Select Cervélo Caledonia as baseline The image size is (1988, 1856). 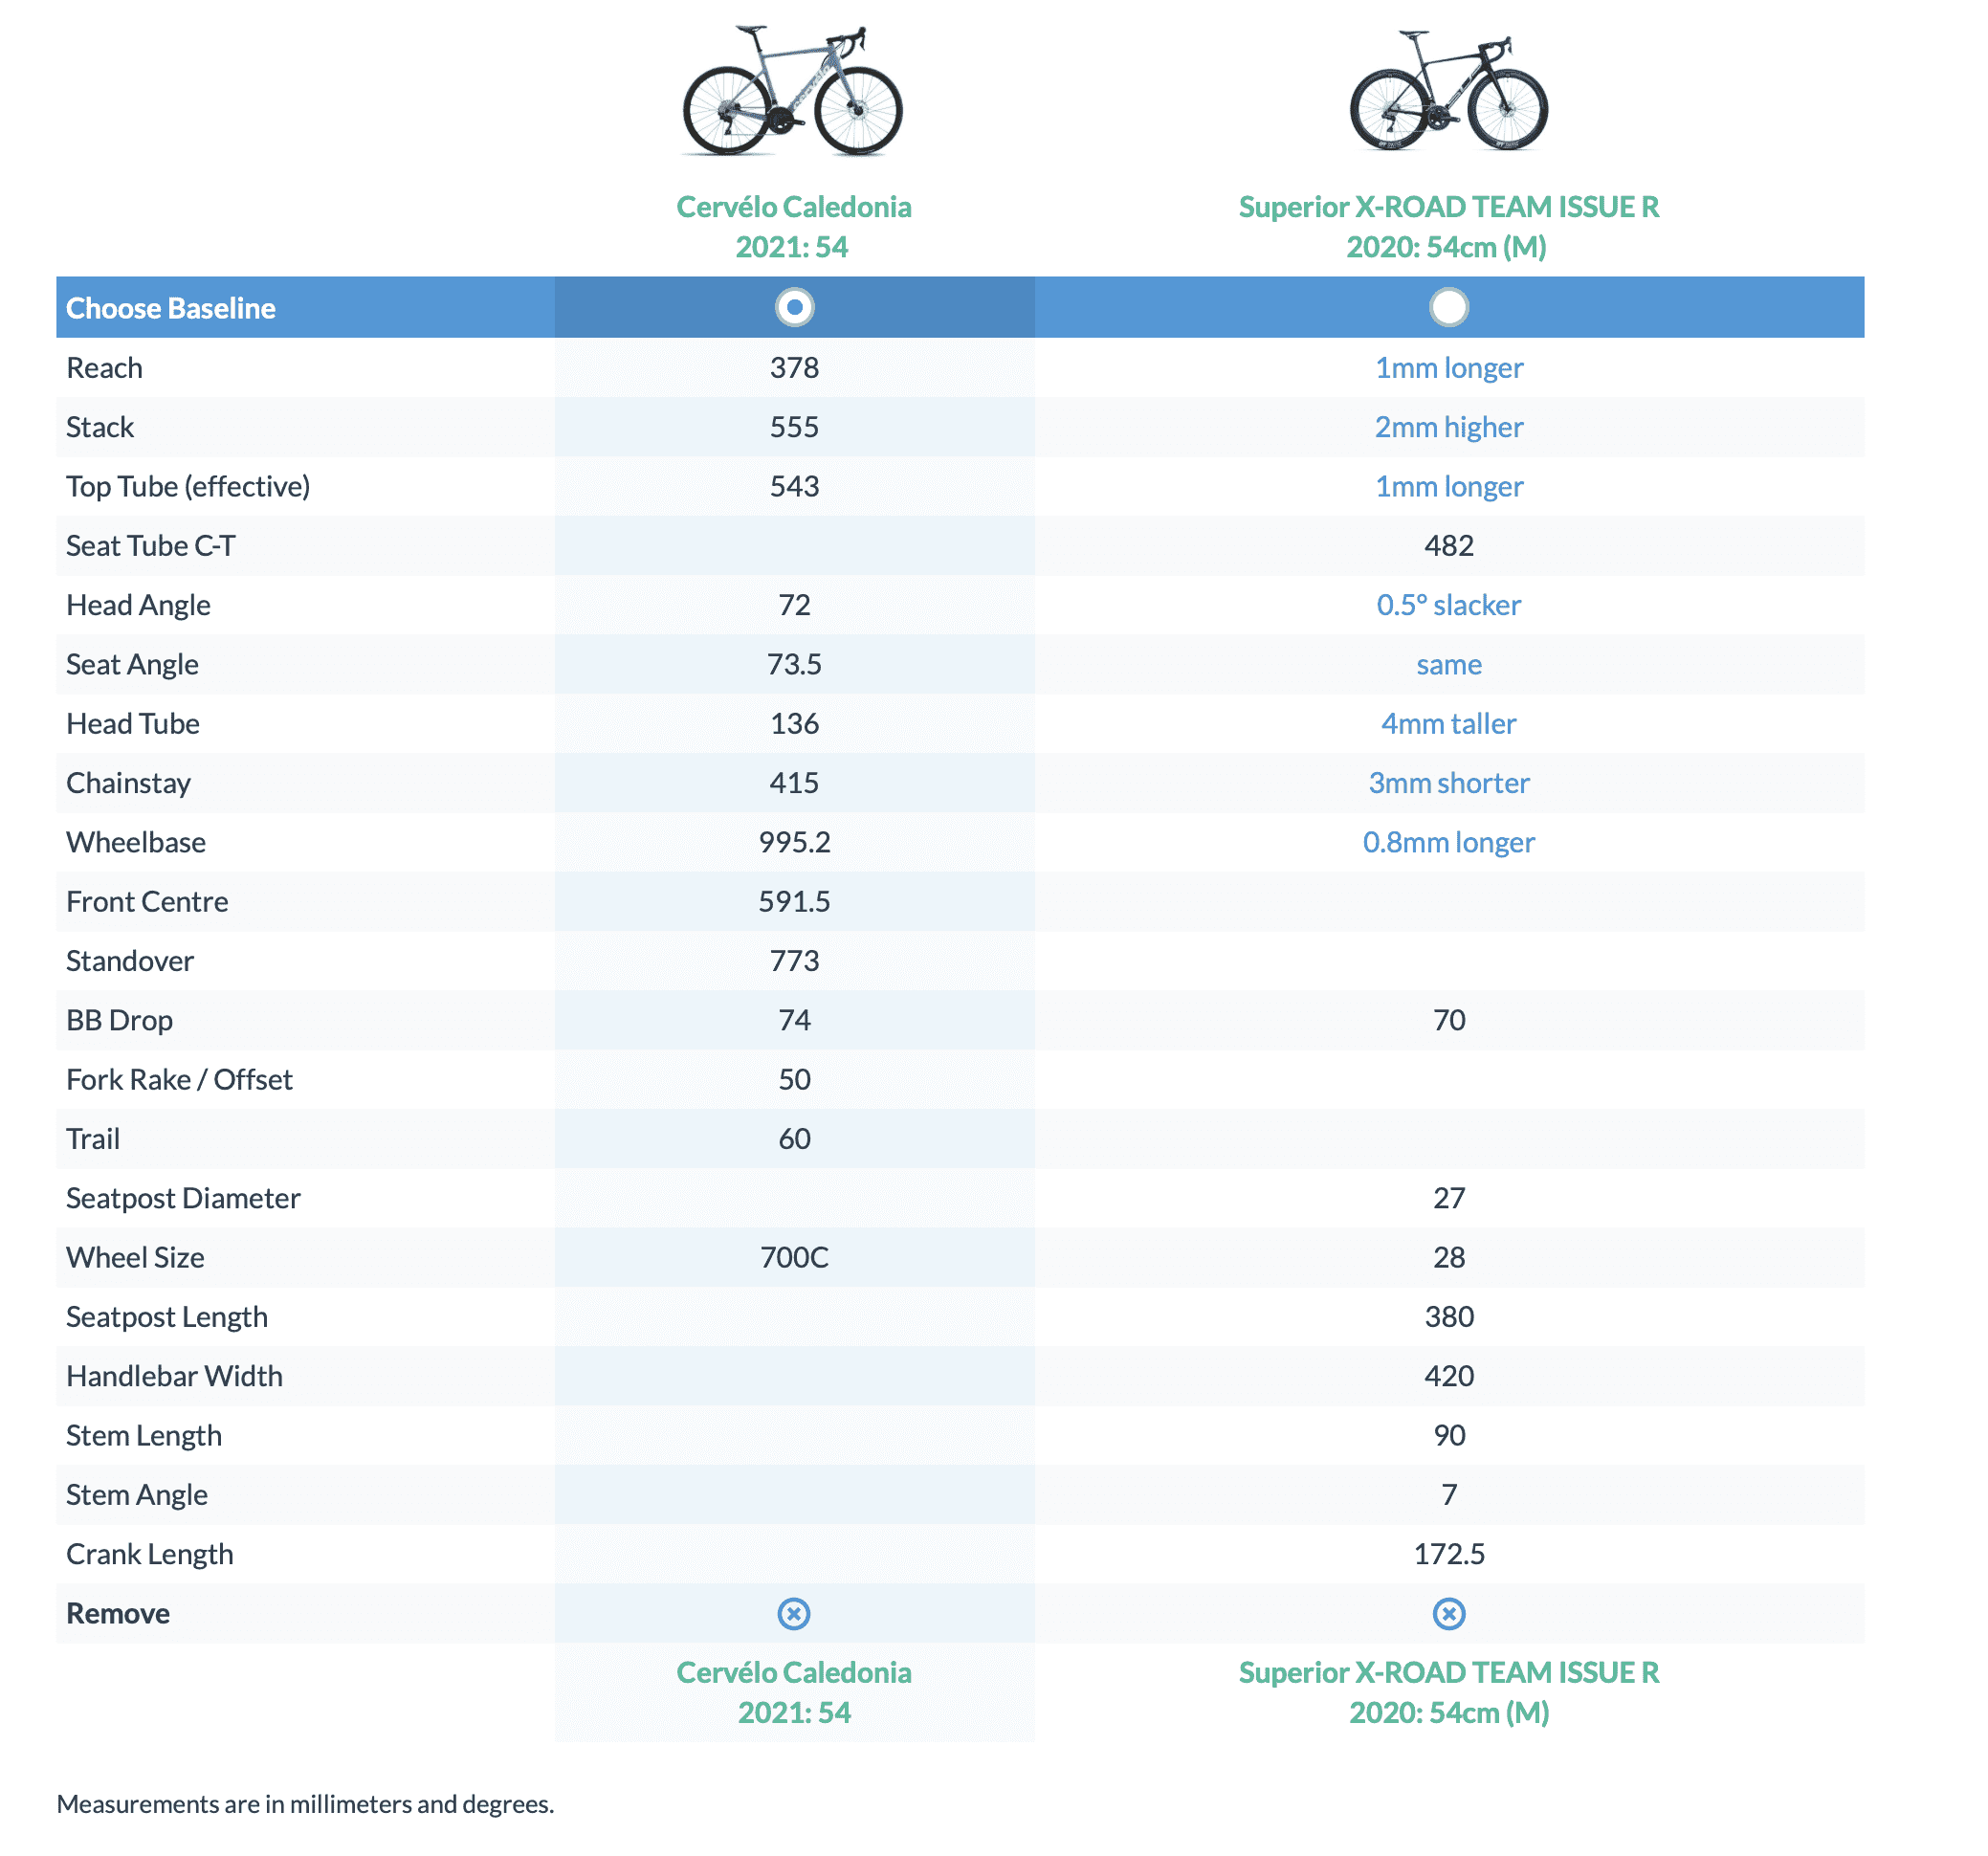pyautogui.click(x=794, y=307)
